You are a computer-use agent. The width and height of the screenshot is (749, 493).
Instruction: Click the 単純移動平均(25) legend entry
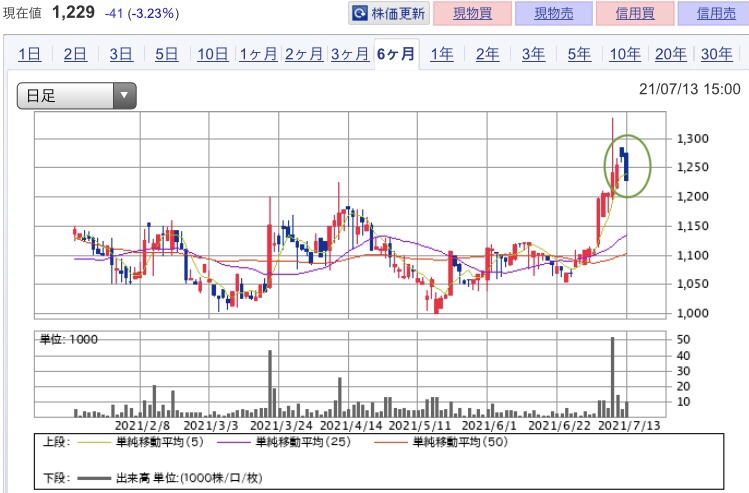(284, 442)
